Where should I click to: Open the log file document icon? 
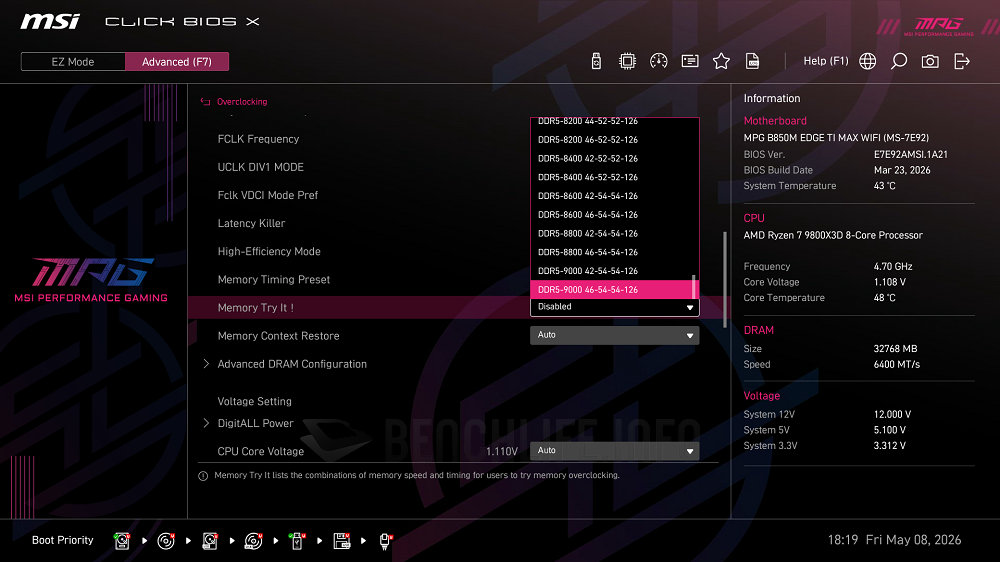[753, 61]
